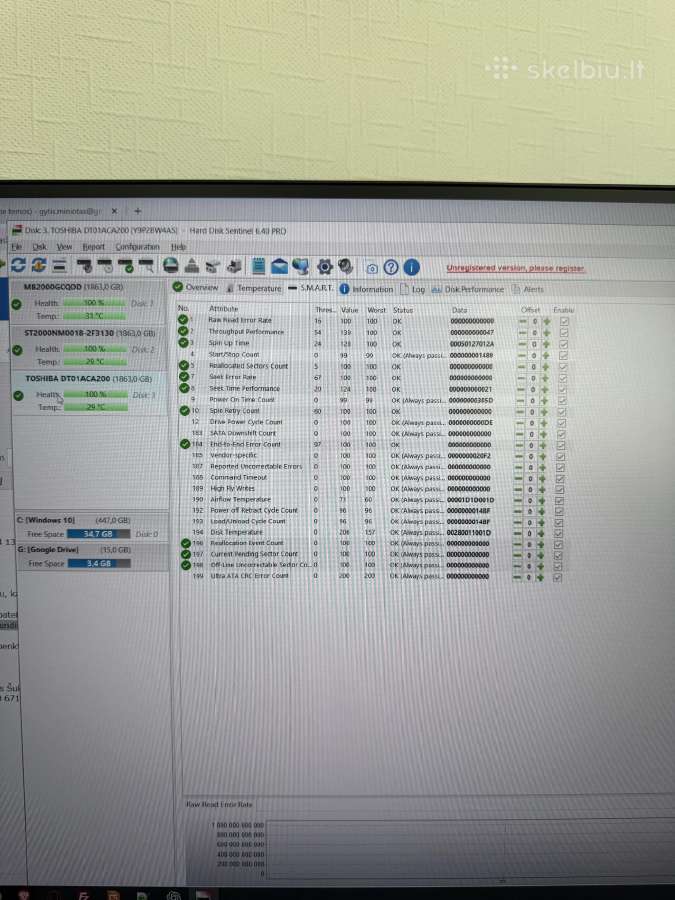Click green check icon on End-to-End Error Count row
Viewport: 675px width, 900px height.
[185, 444]
